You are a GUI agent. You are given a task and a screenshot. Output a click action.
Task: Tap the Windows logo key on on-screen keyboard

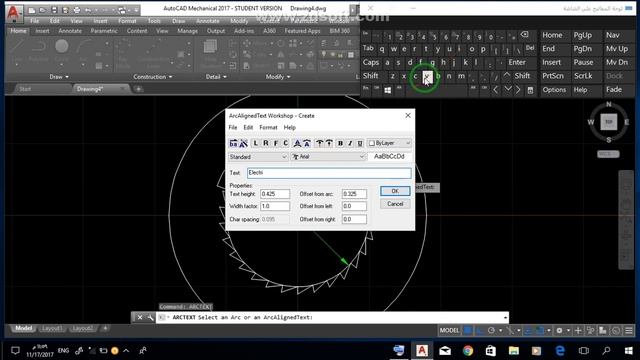[x=387, y=90]
